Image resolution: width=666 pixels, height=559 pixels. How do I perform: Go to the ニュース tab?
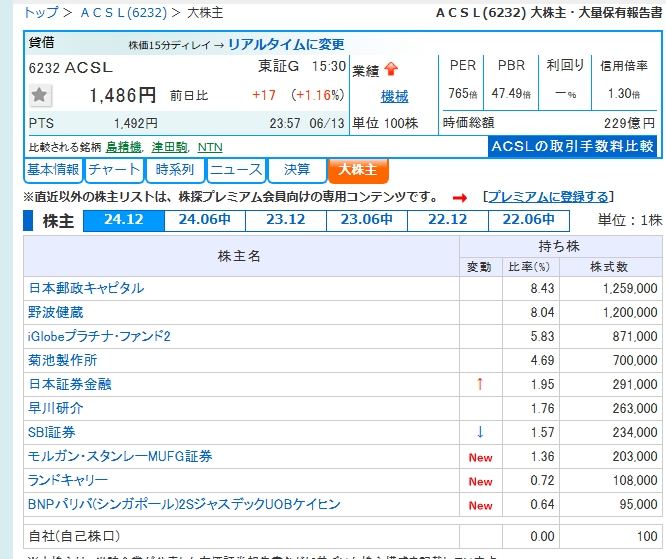coord(236,170)
